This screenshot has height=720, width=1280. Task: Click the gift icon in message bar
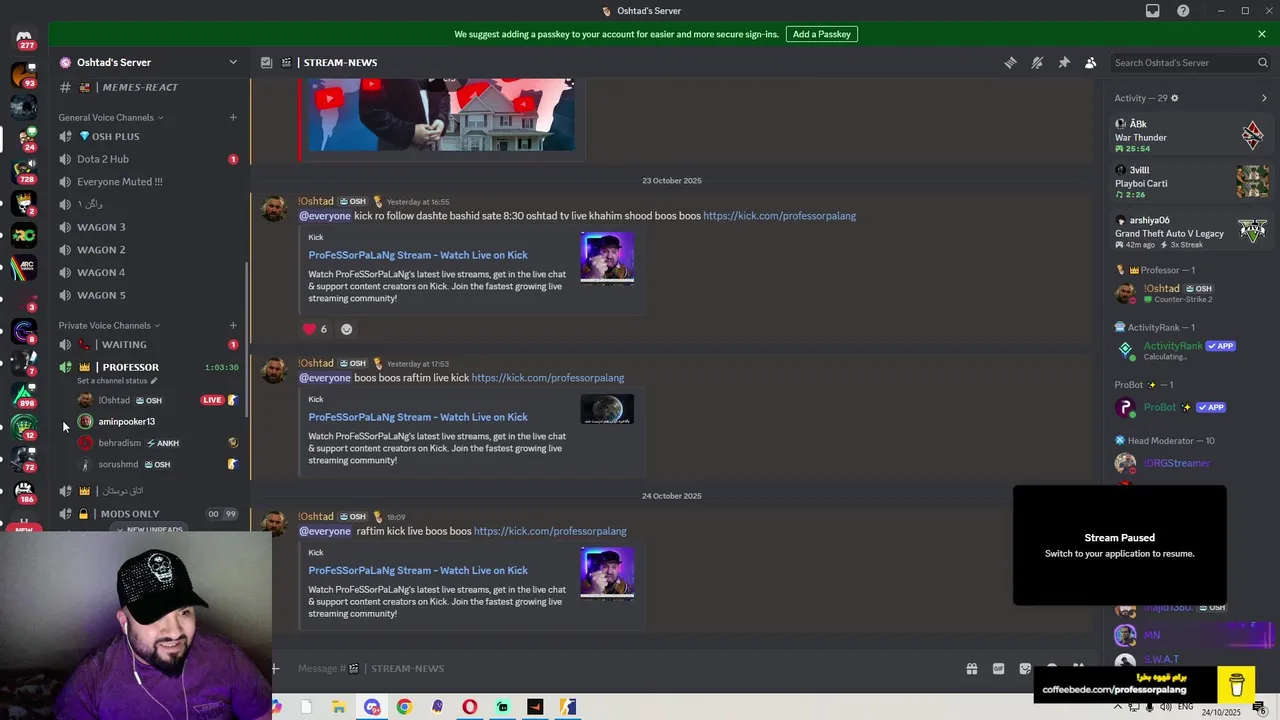[971, 669]
